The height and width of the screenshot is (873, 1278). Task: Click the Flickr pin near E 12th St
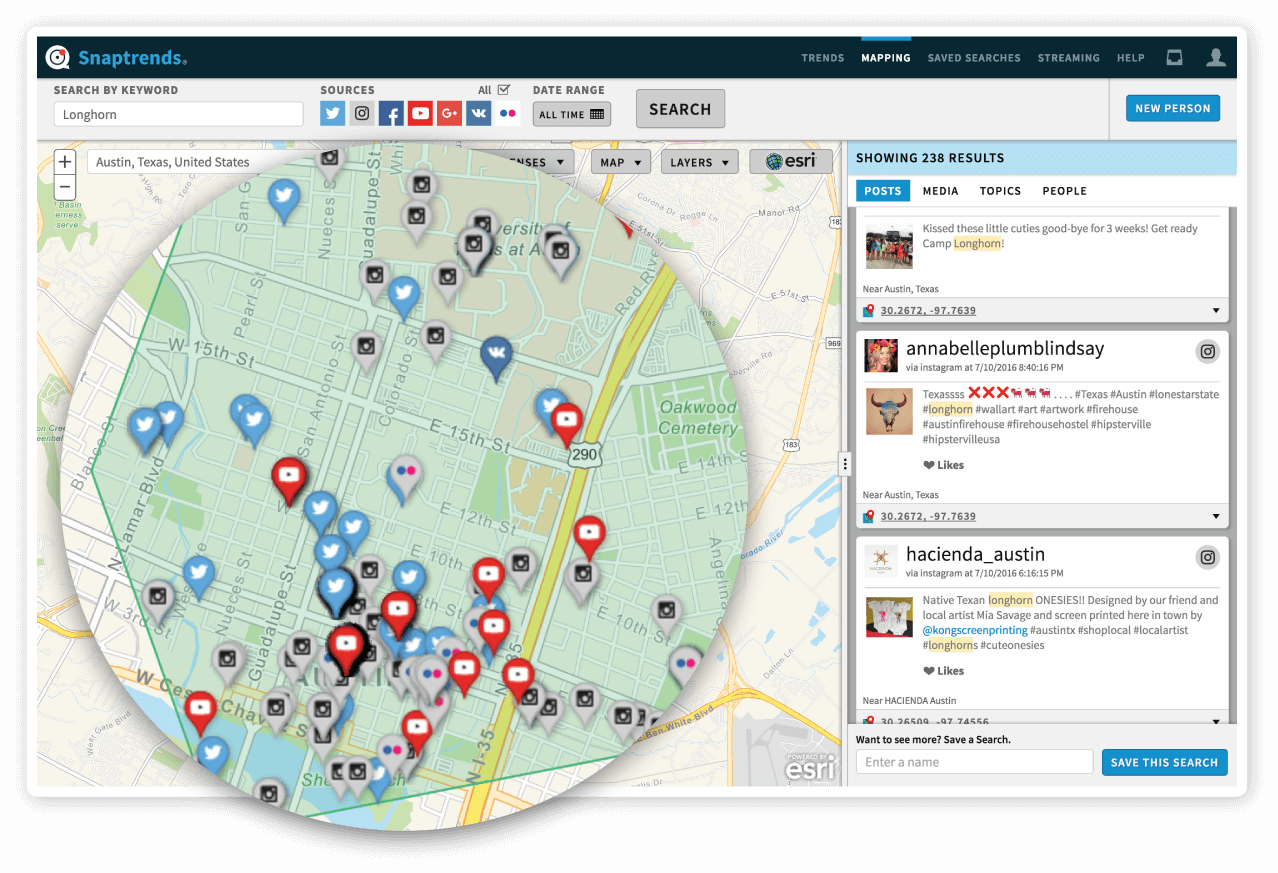point(404,477)
